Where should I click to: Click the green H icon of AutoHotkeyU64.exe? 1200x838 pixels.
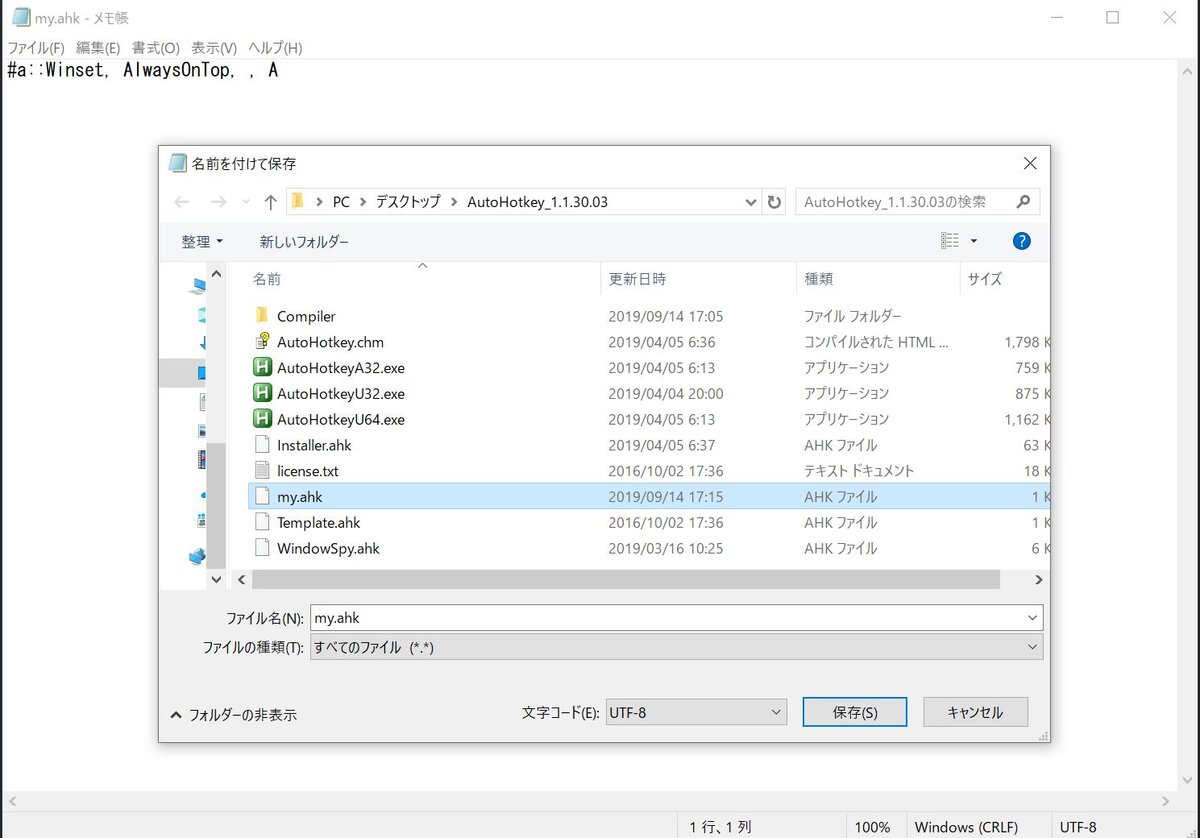pyautogui.click(x=262, y=420)
